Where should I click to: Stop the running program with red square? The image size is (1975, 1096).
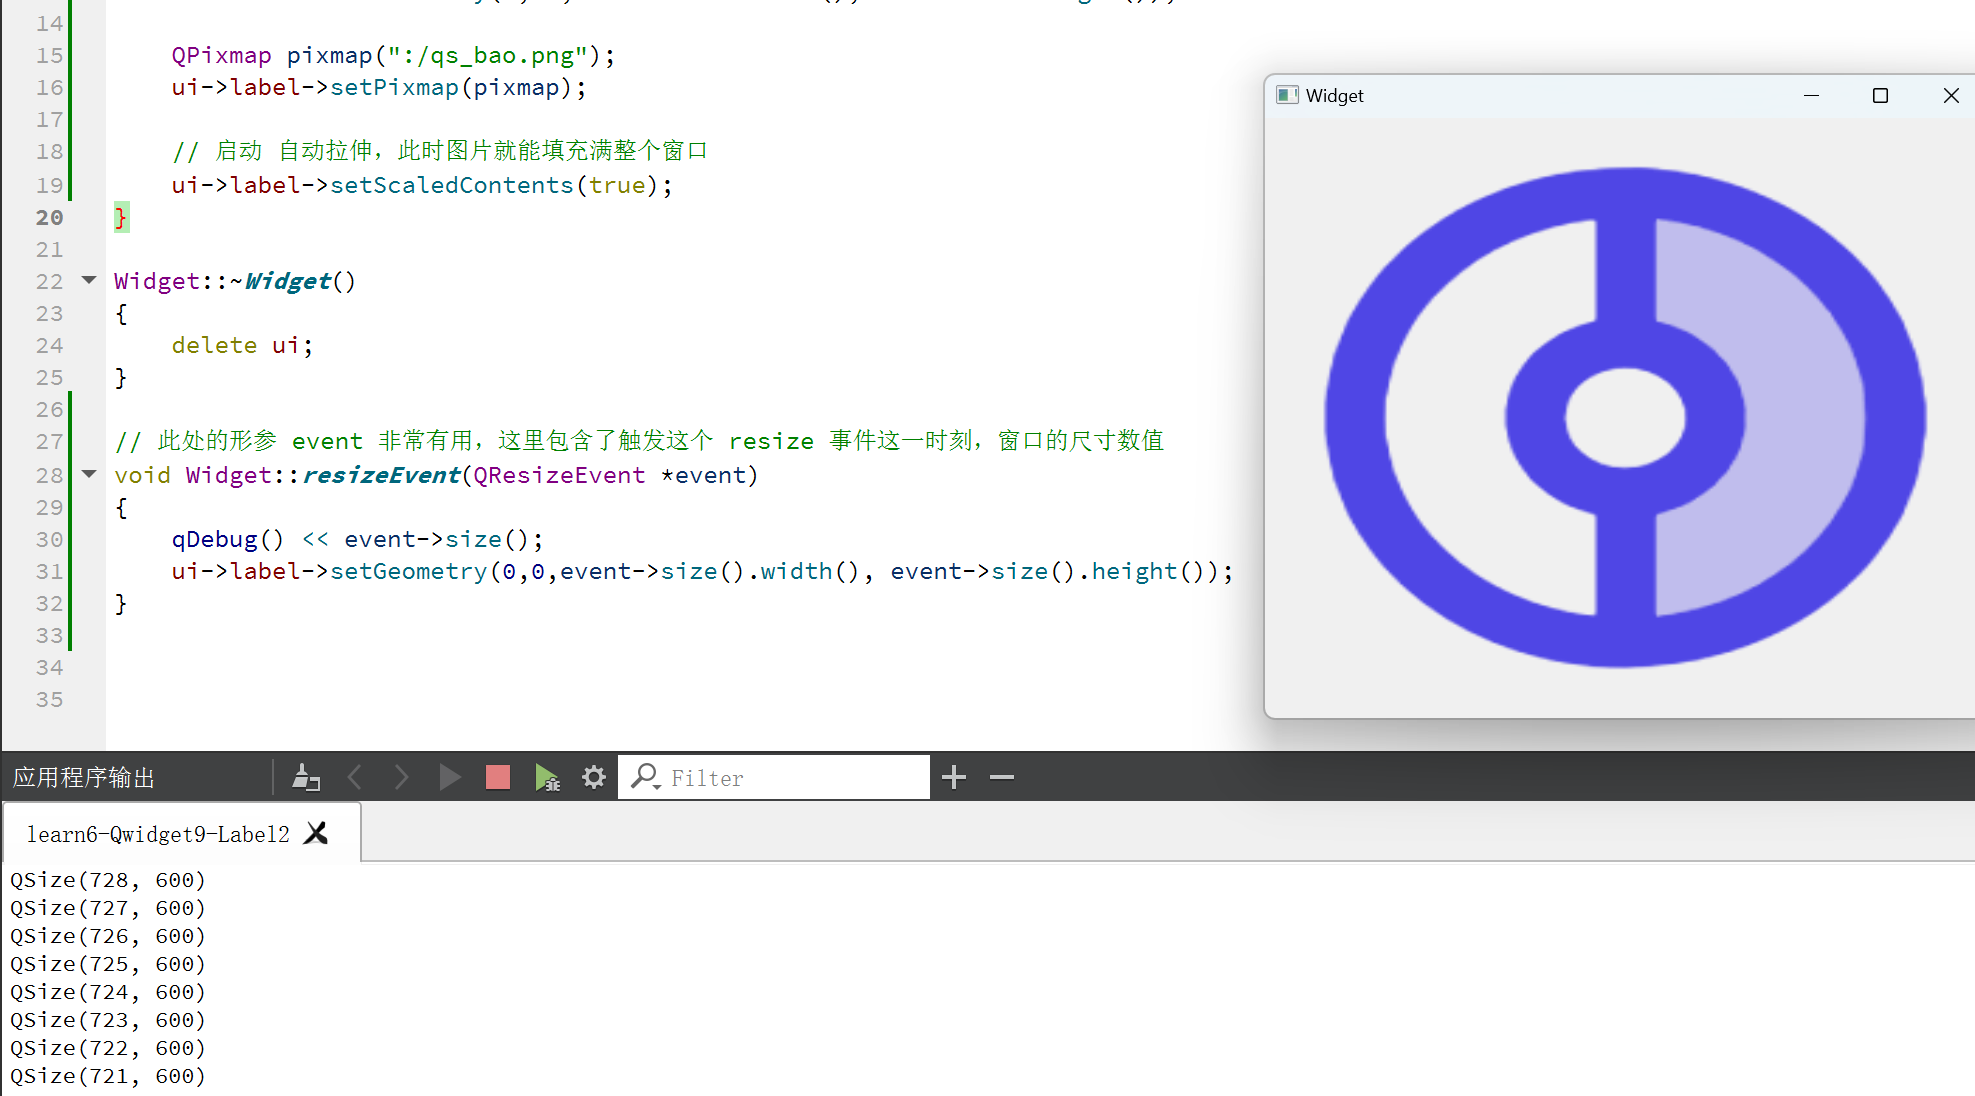coord(497,777)
